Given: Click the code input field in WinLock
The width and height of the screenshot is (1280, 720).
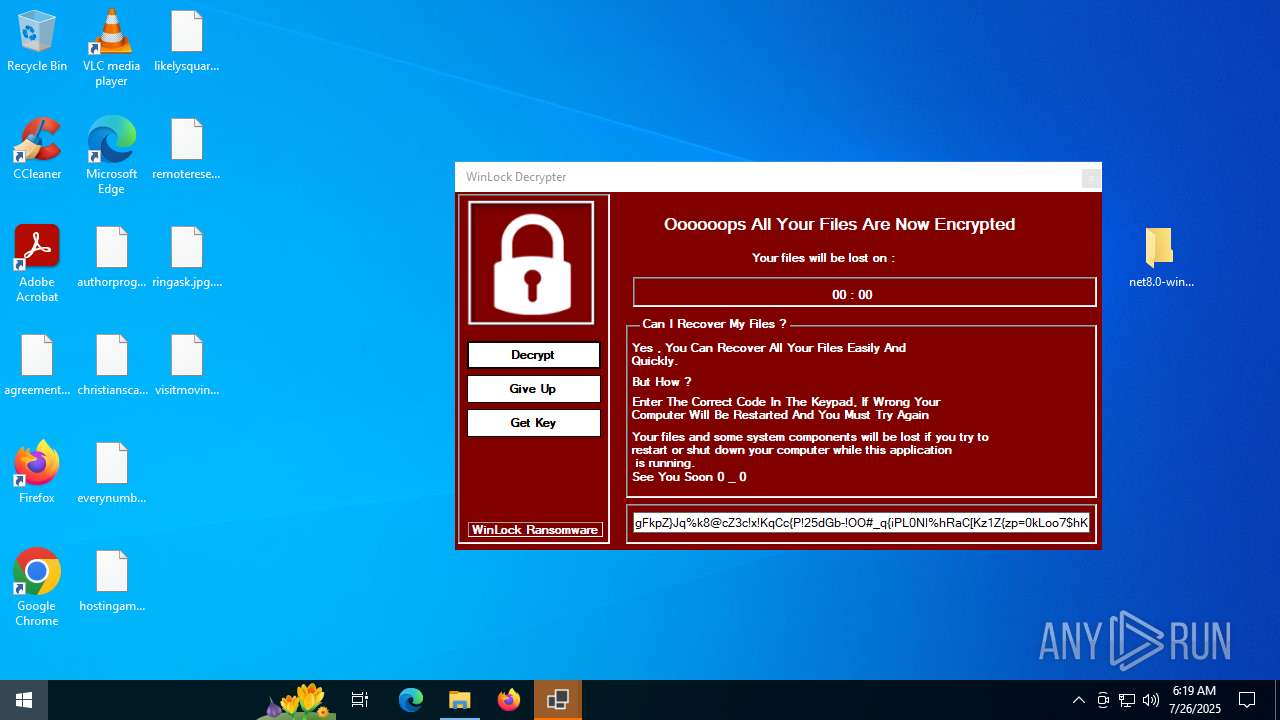Looking at the screenshot, I should tap(862, 523).
